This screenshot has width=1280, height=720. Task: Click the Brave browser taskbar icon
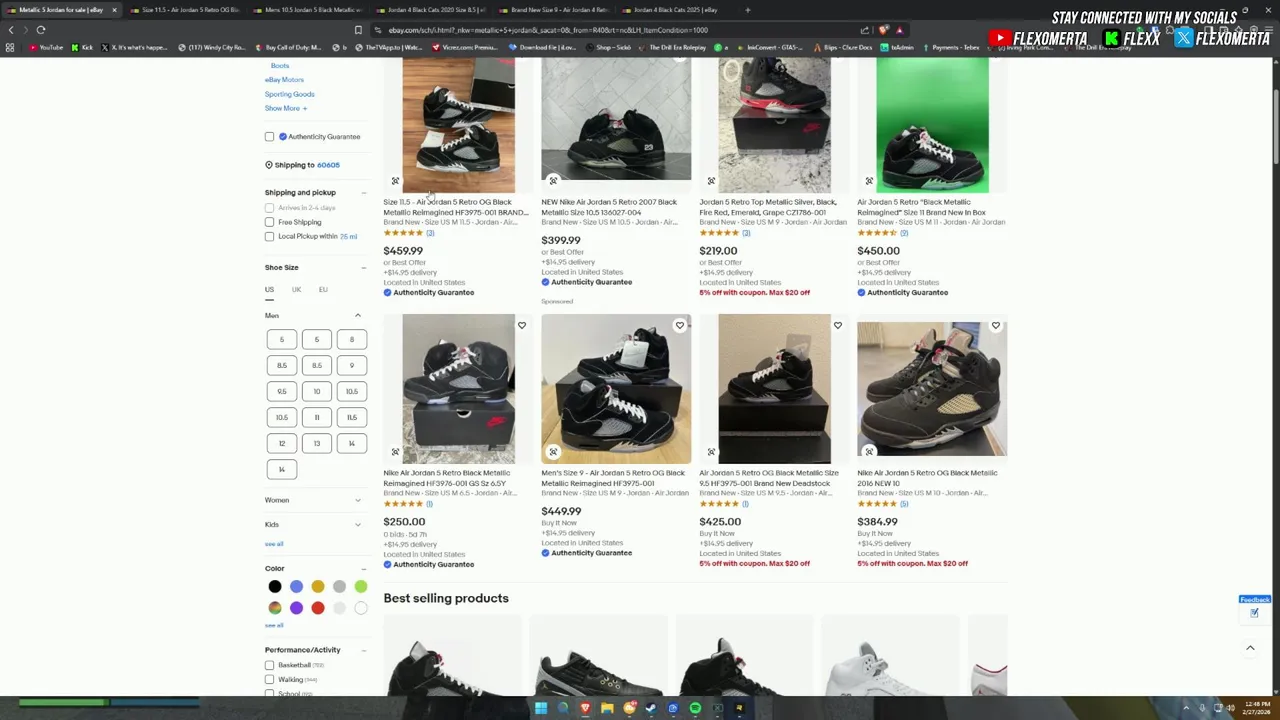point(585,708)
